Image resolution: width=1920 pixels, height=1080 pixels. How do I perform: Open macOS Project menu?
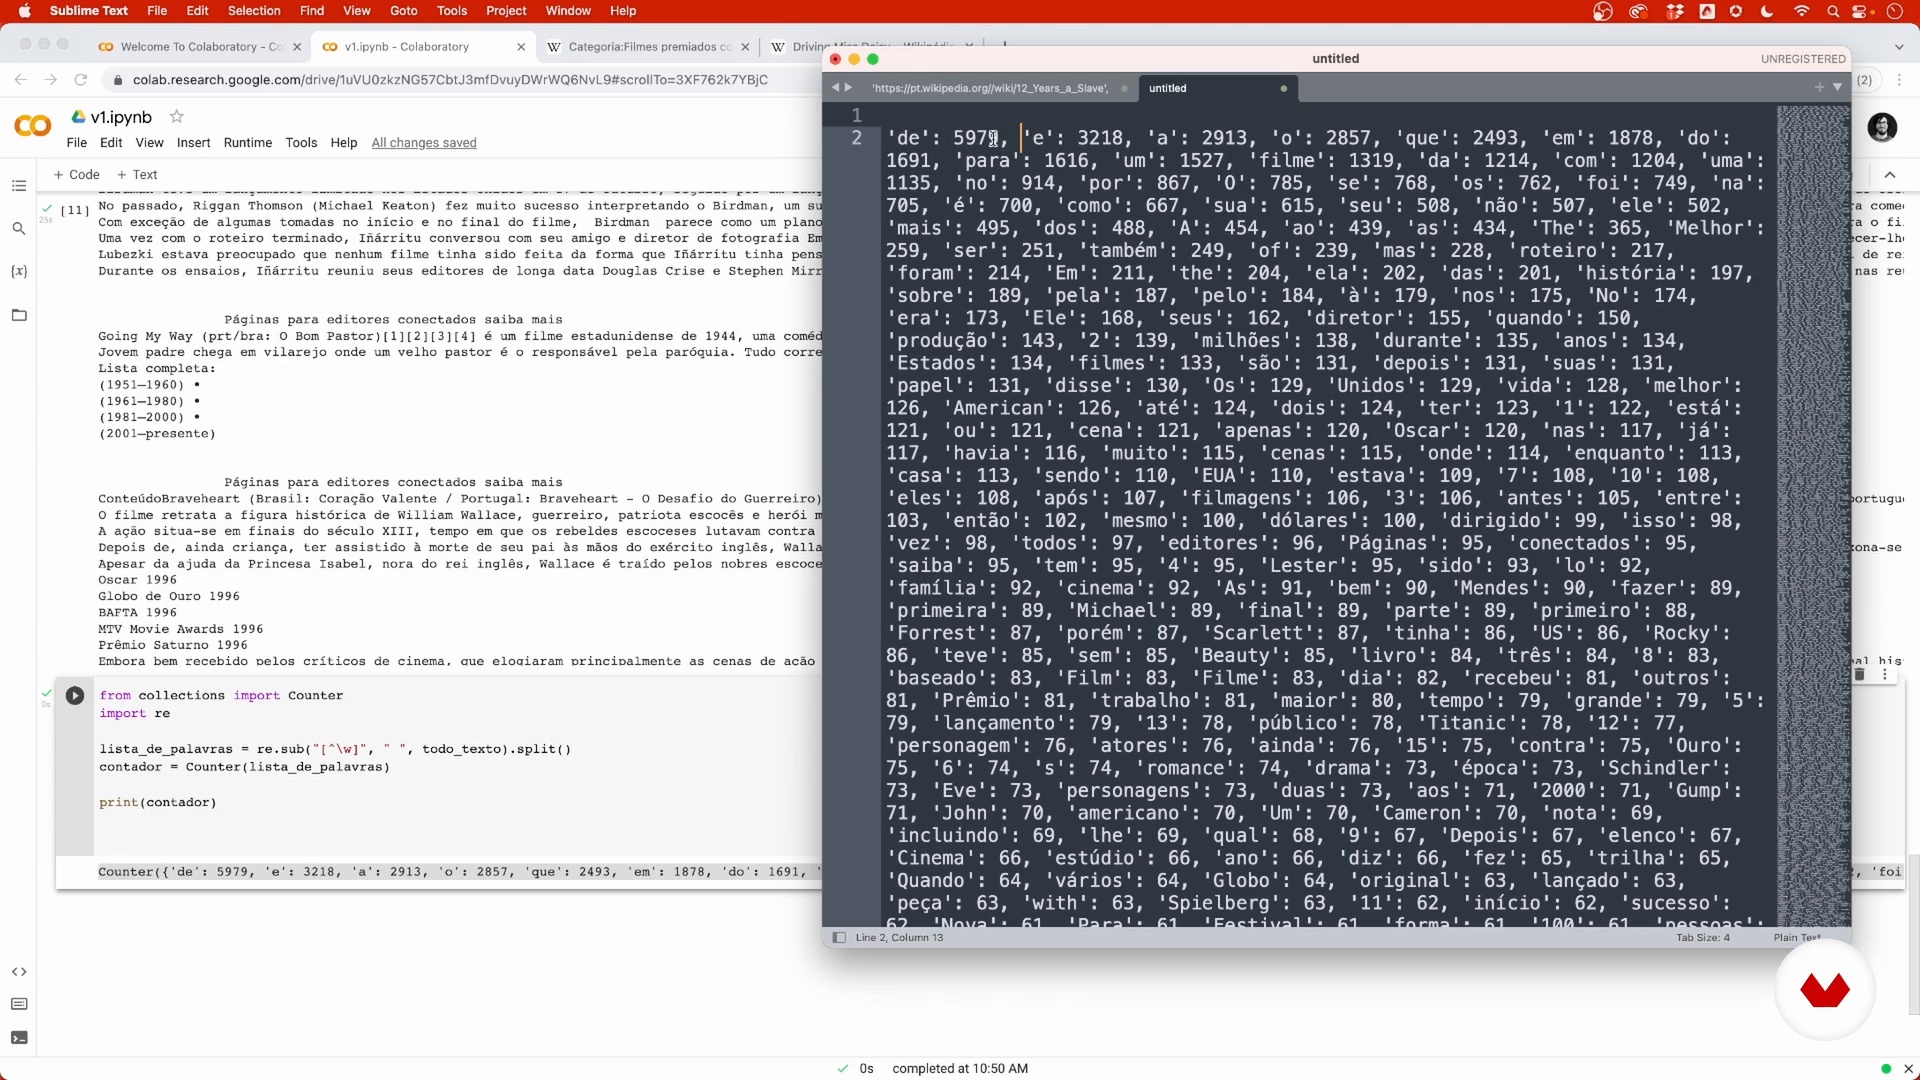click(x=506, y=11)
